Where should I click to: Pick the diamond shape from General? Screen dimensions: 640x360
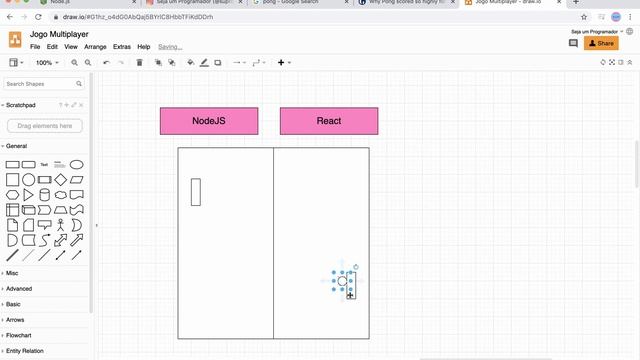[x=60, y=180]
